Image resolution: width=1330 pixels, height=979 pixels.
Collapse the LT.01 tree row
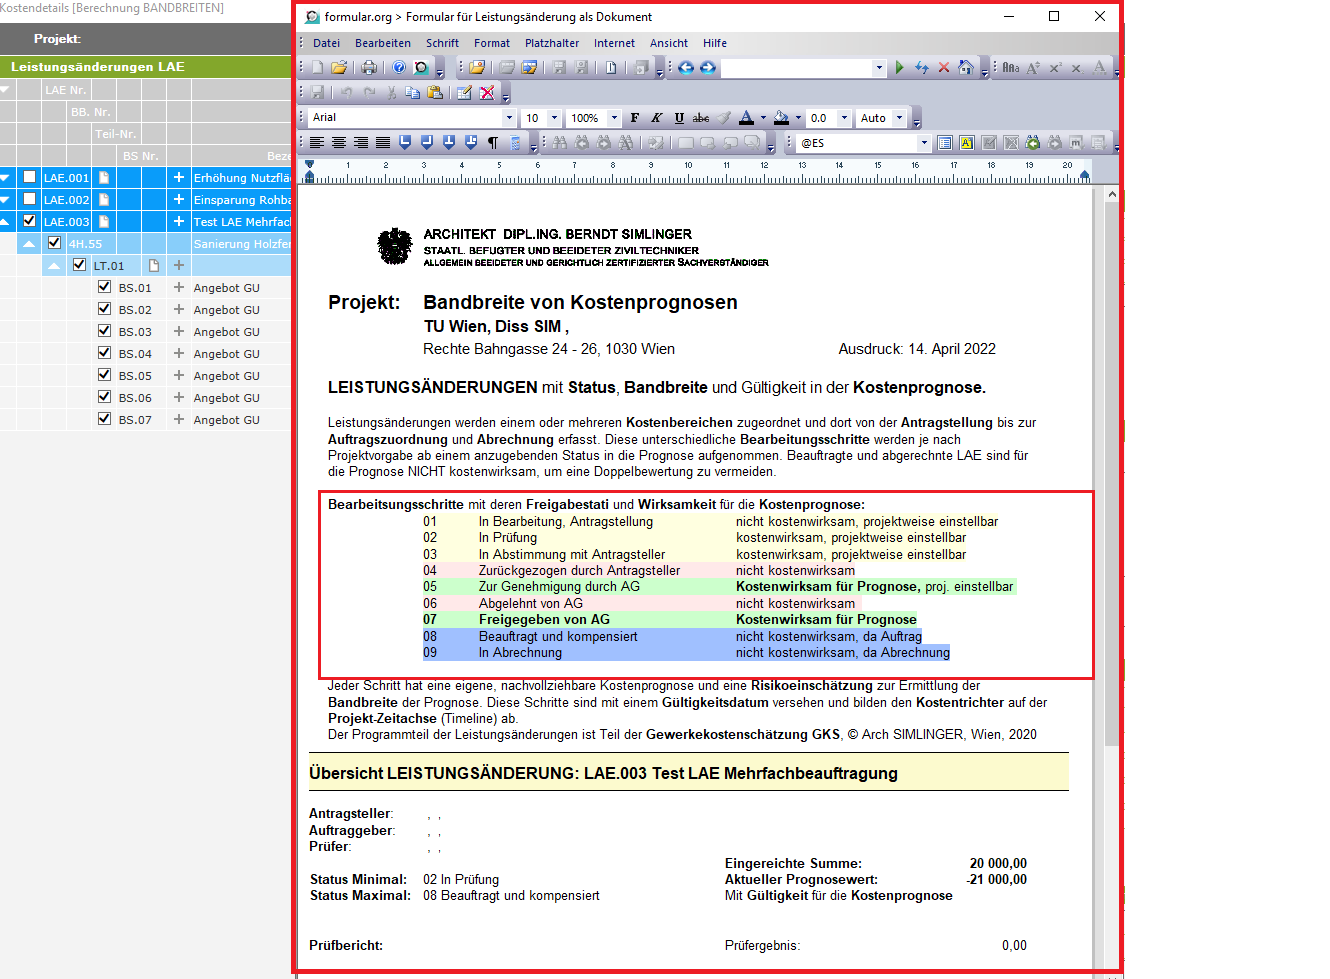point(55,266)
